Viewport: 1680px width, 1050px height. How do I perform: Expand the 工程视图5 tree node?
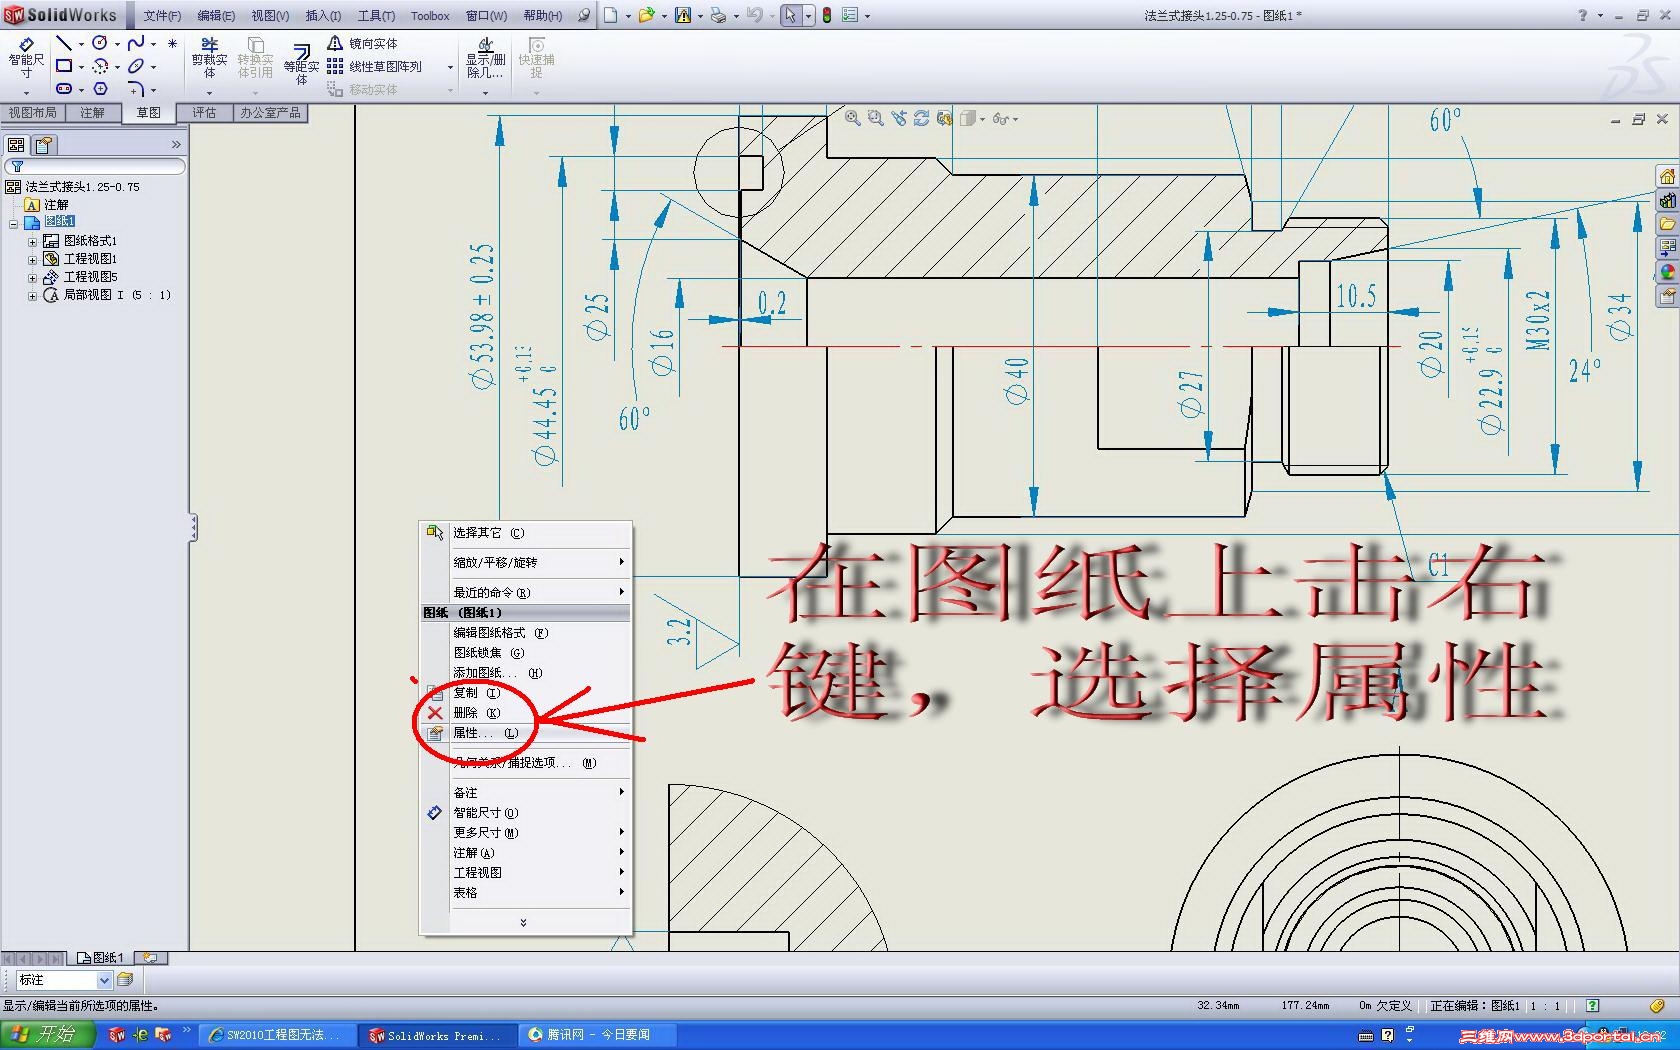click(32, 277)
